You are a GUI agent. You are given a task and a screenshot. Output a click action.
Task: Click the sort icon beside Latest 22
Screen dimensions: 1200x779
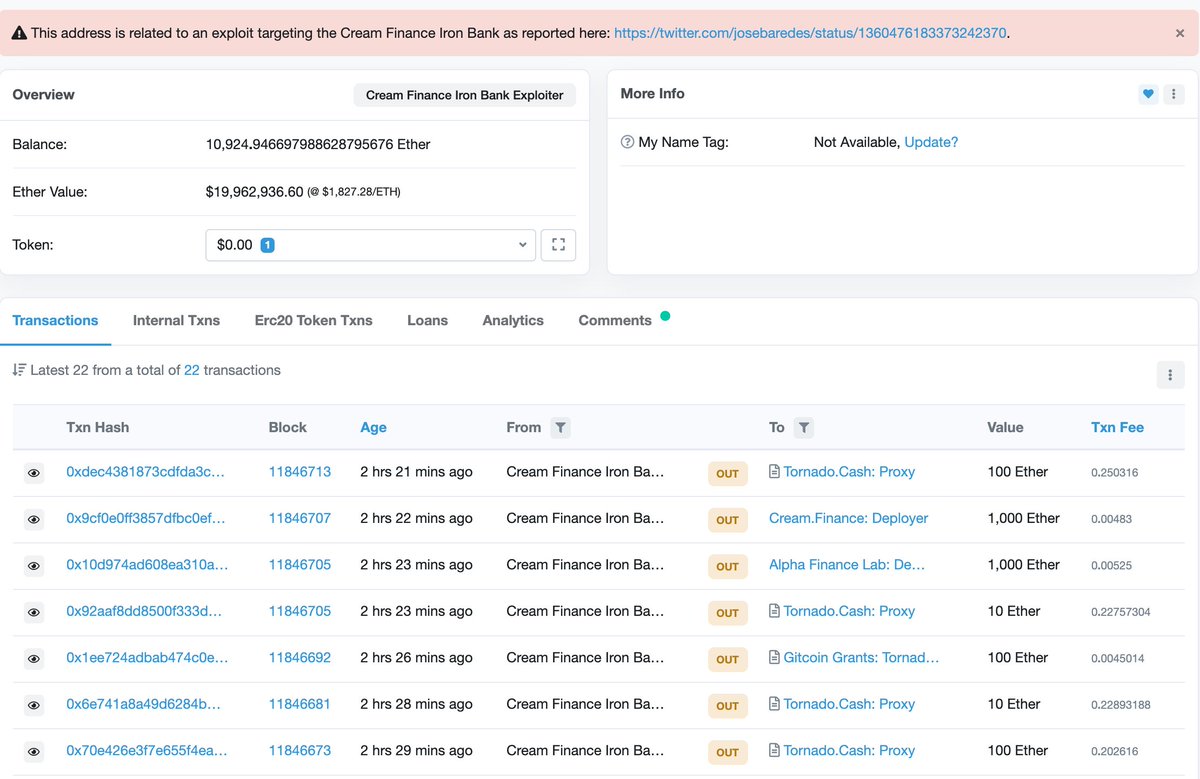19,370
